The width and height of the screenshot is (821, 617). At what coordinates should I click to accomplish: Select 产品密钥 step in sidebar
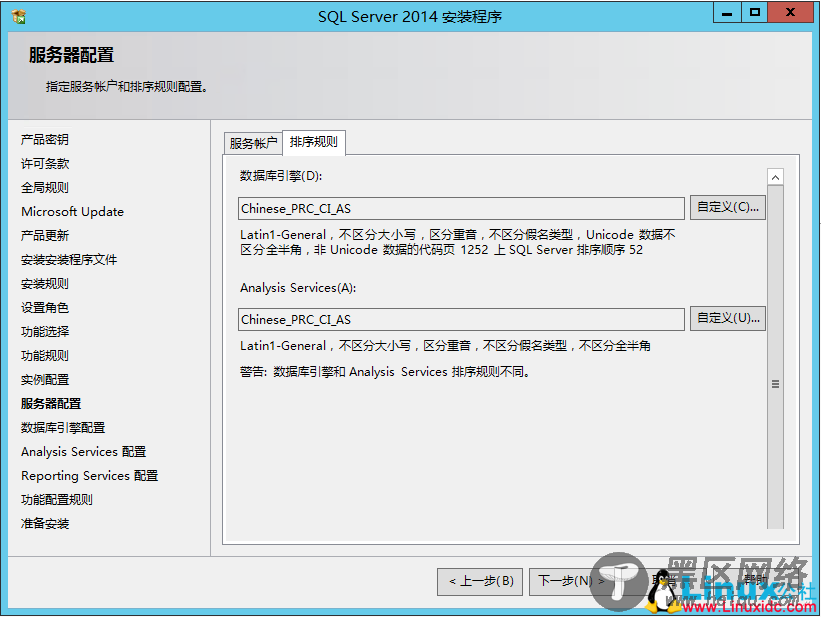45,139
